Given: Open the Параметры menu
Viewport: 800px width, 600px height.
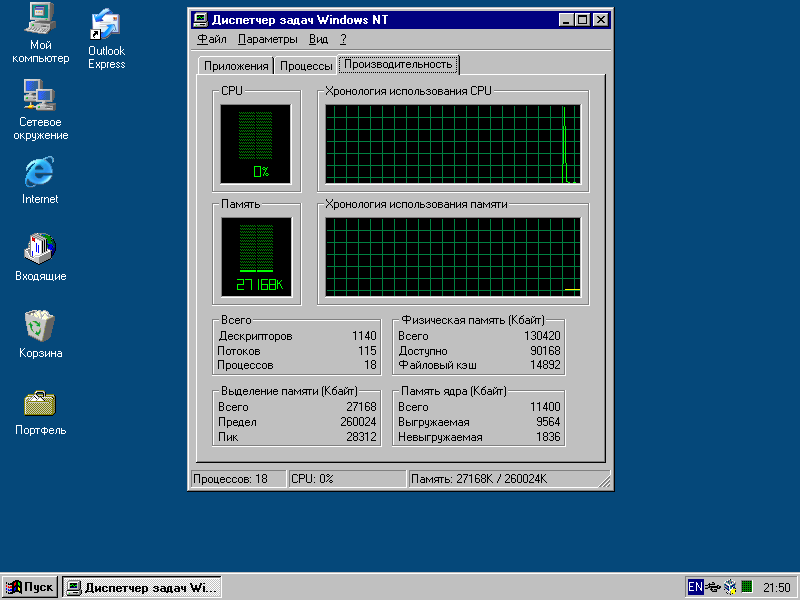Looking at the screenshot, I should 267,39.
